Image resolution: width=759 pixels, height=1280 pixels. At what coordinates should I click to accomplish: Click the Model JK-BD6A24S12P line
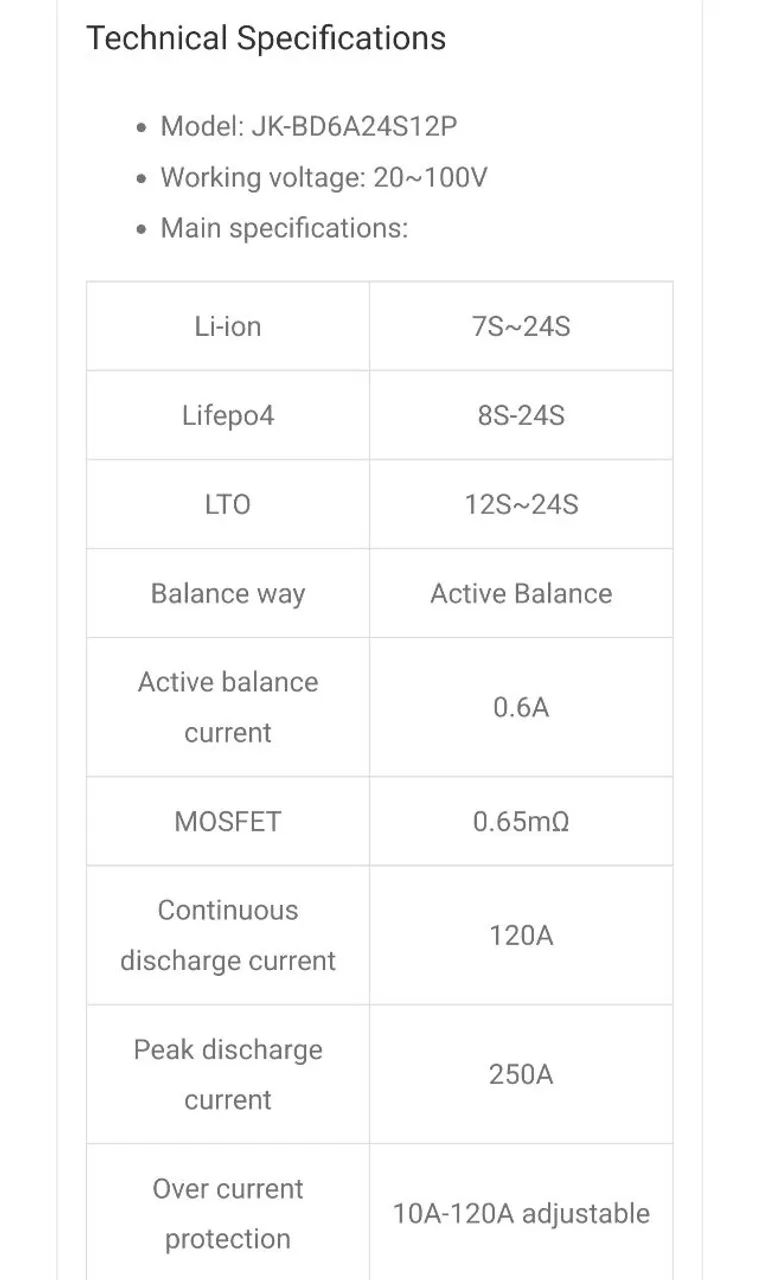(309, 127)
